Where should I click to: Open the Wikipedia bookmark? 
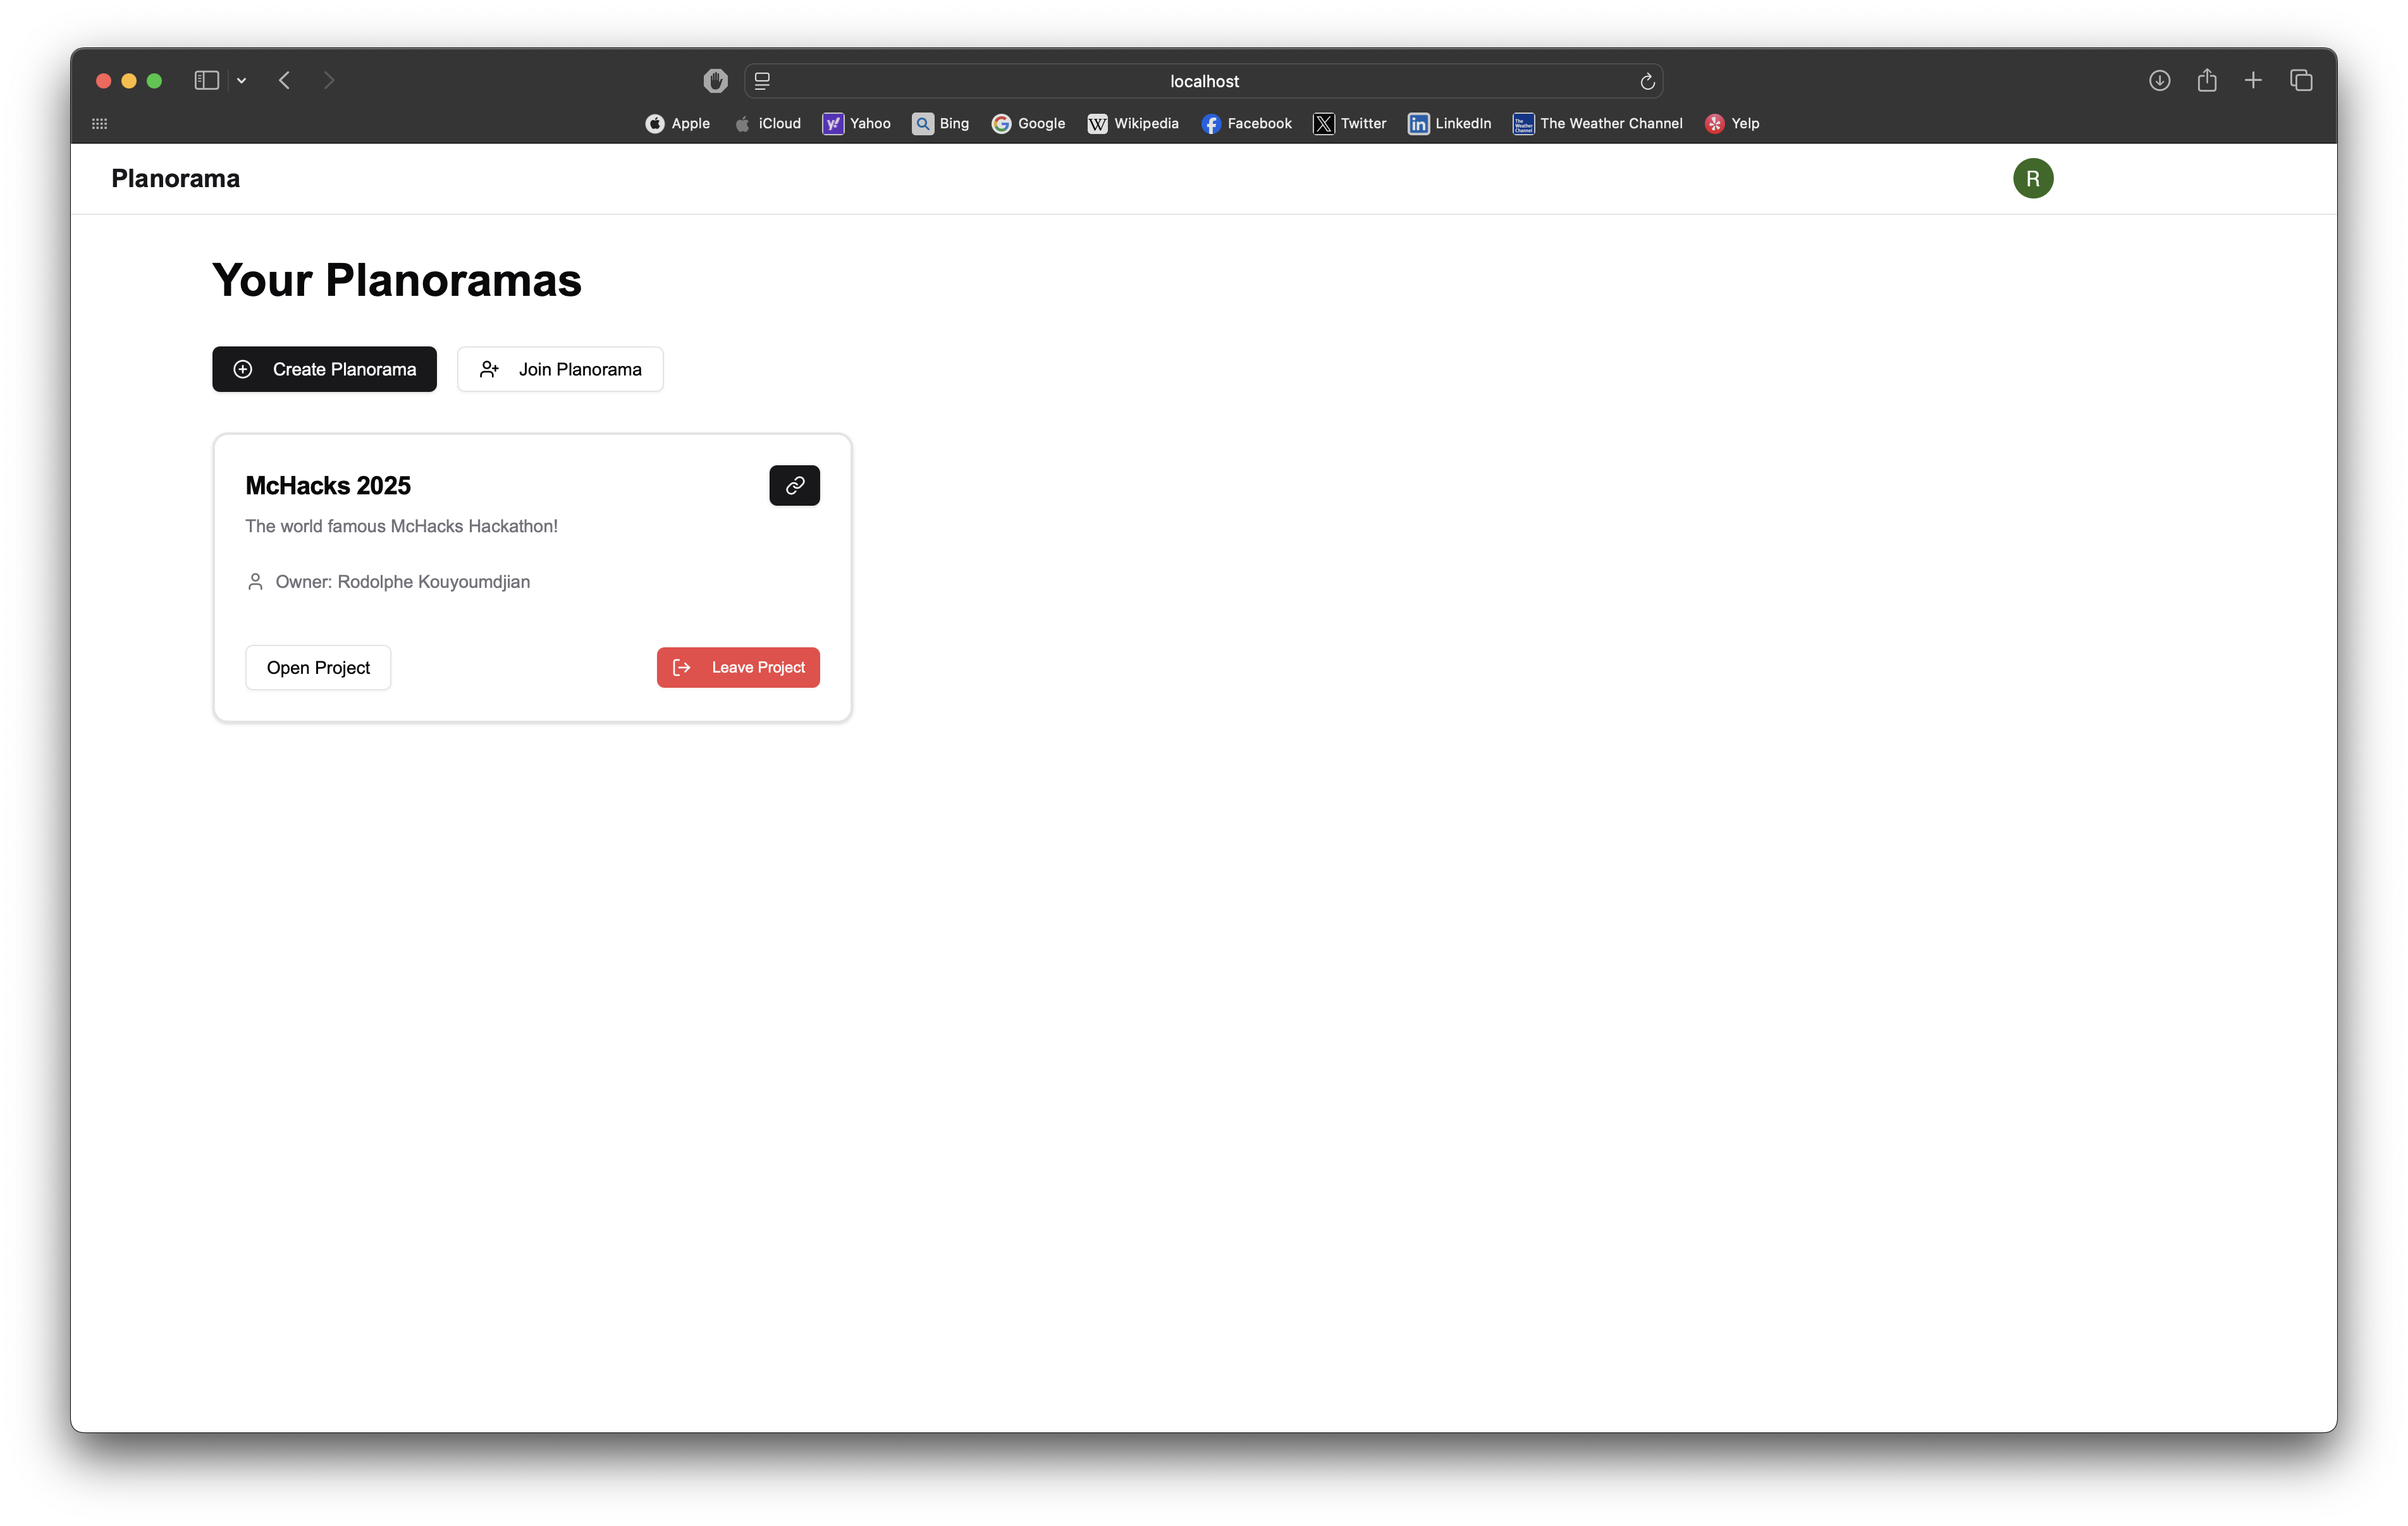click(x=1133, y=123)
